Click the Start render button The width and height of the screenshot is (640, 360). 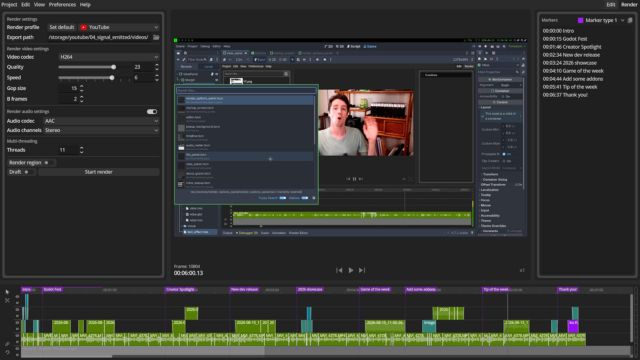coord(98,172)
